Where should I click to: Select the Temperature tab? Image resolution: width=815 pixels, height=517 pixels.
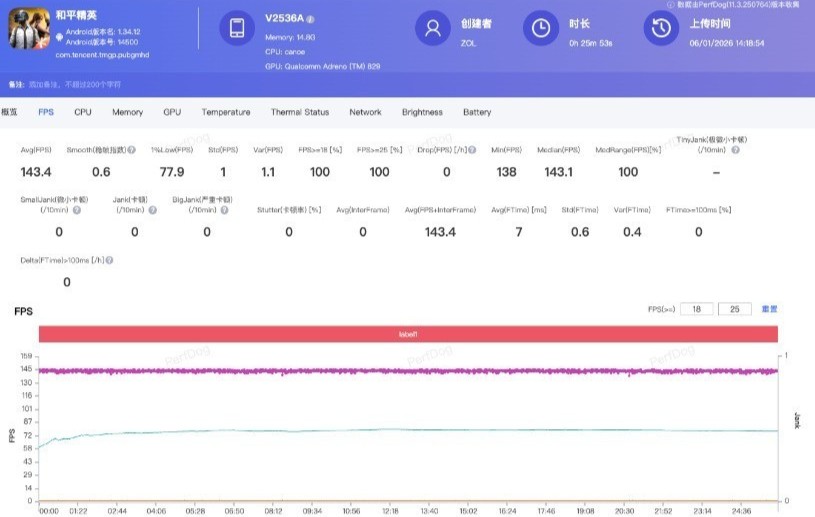coord(226,112)
